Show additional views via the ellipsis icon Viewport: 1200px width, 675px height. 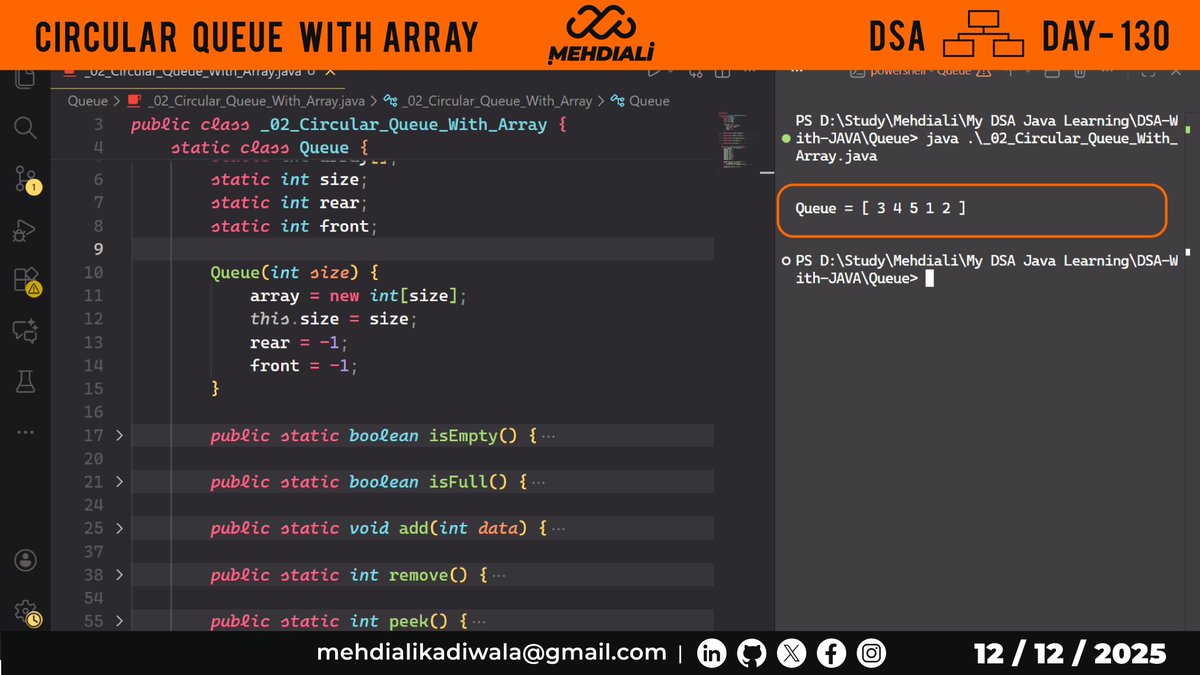25,432
